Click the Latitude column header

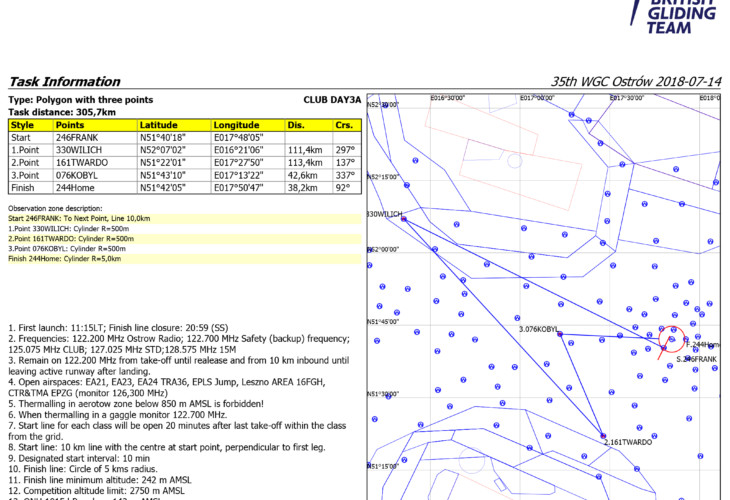tap(173, 125)
